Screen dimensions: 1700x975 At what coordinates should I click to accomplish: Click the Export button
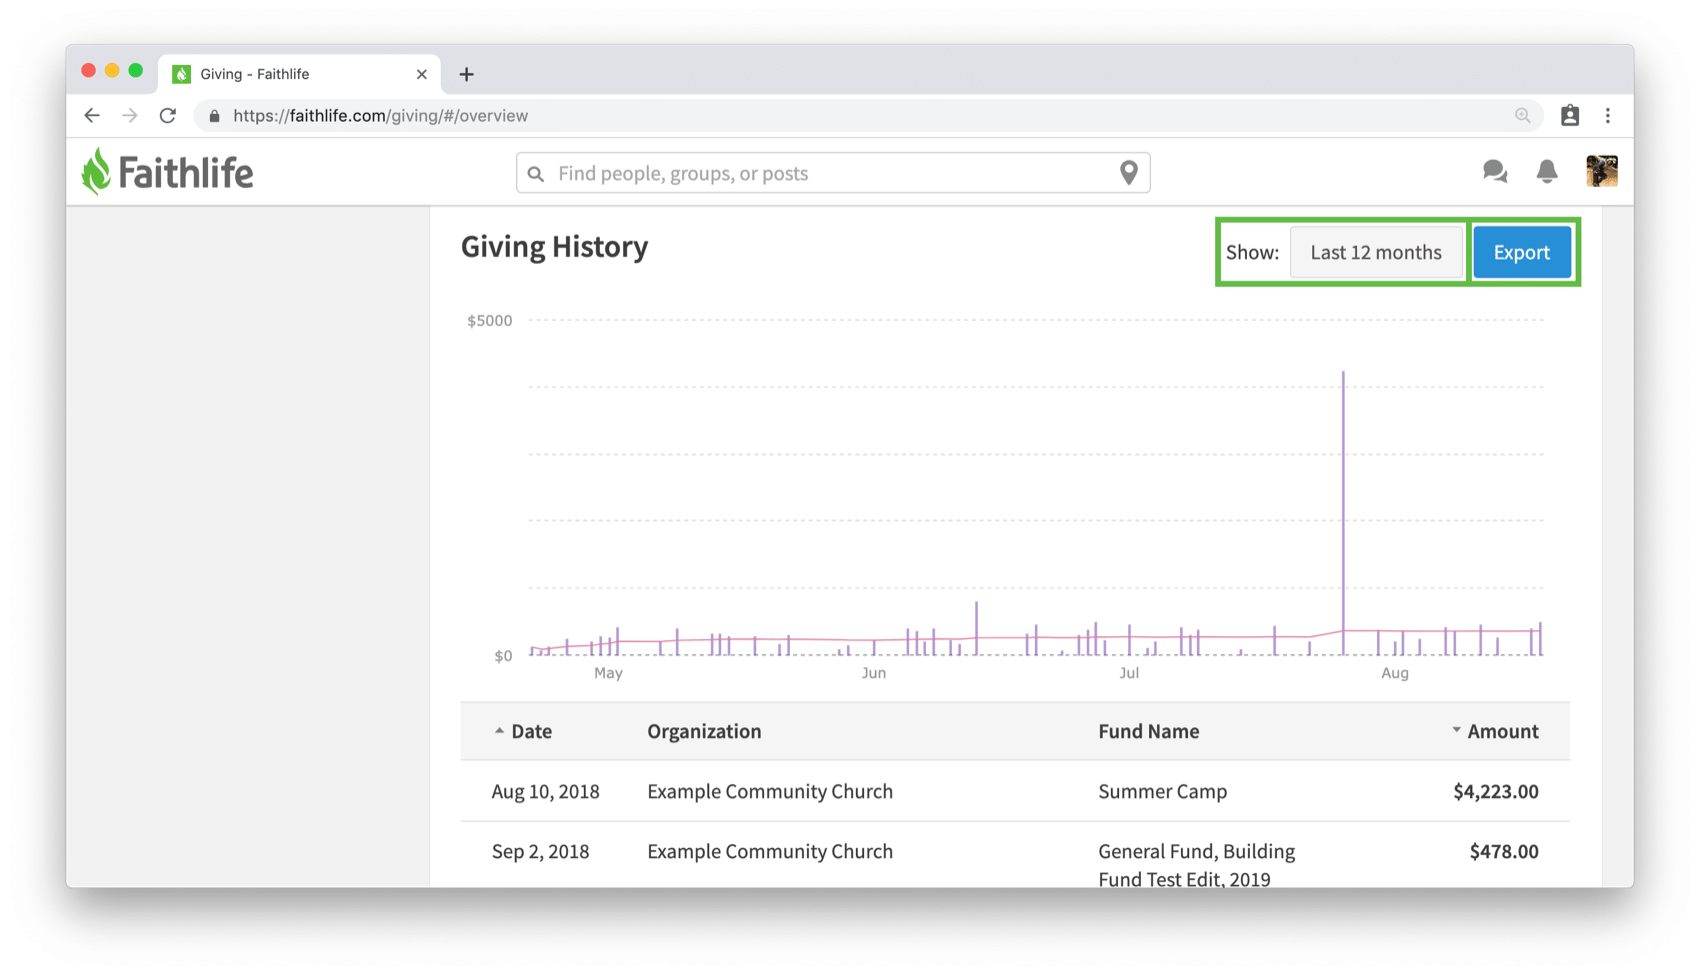[x=1522, y=252]
